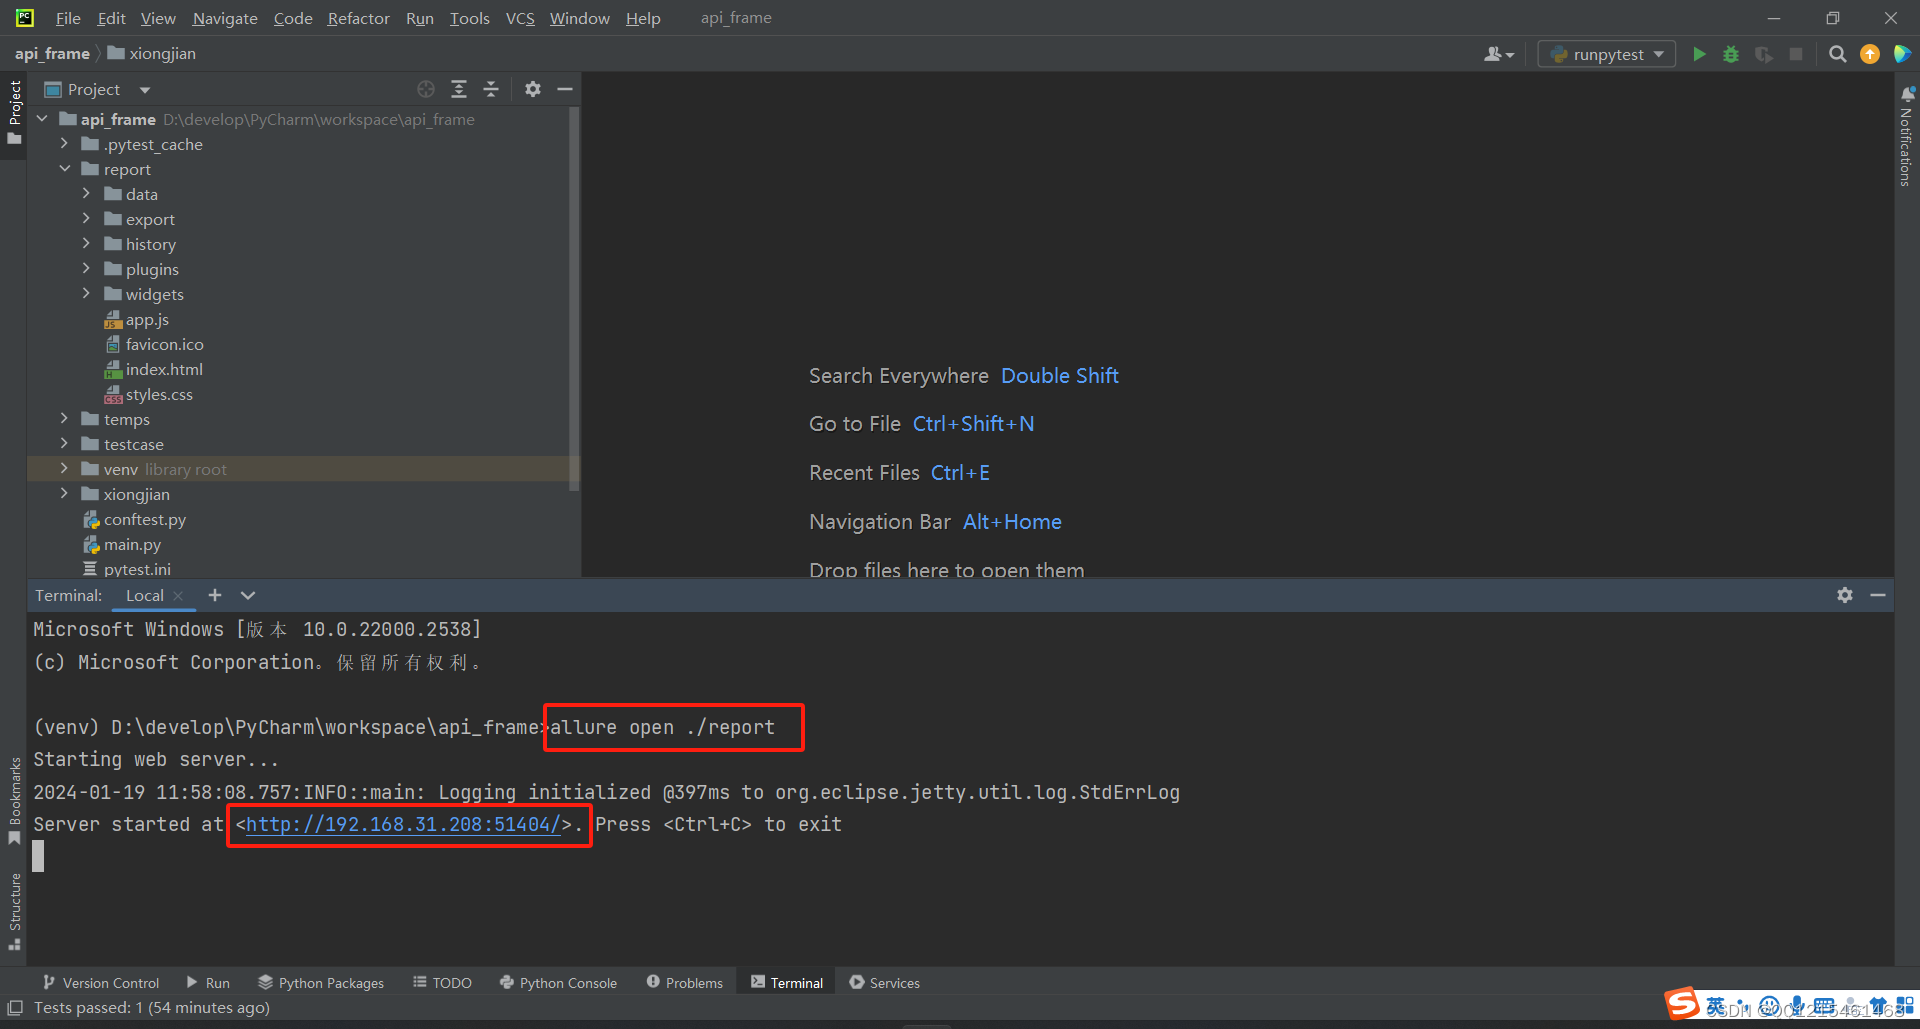The image size is (1920, 1029).
Task: Toggle tool window bars icon in status bar
Action: pos(15,1007)
